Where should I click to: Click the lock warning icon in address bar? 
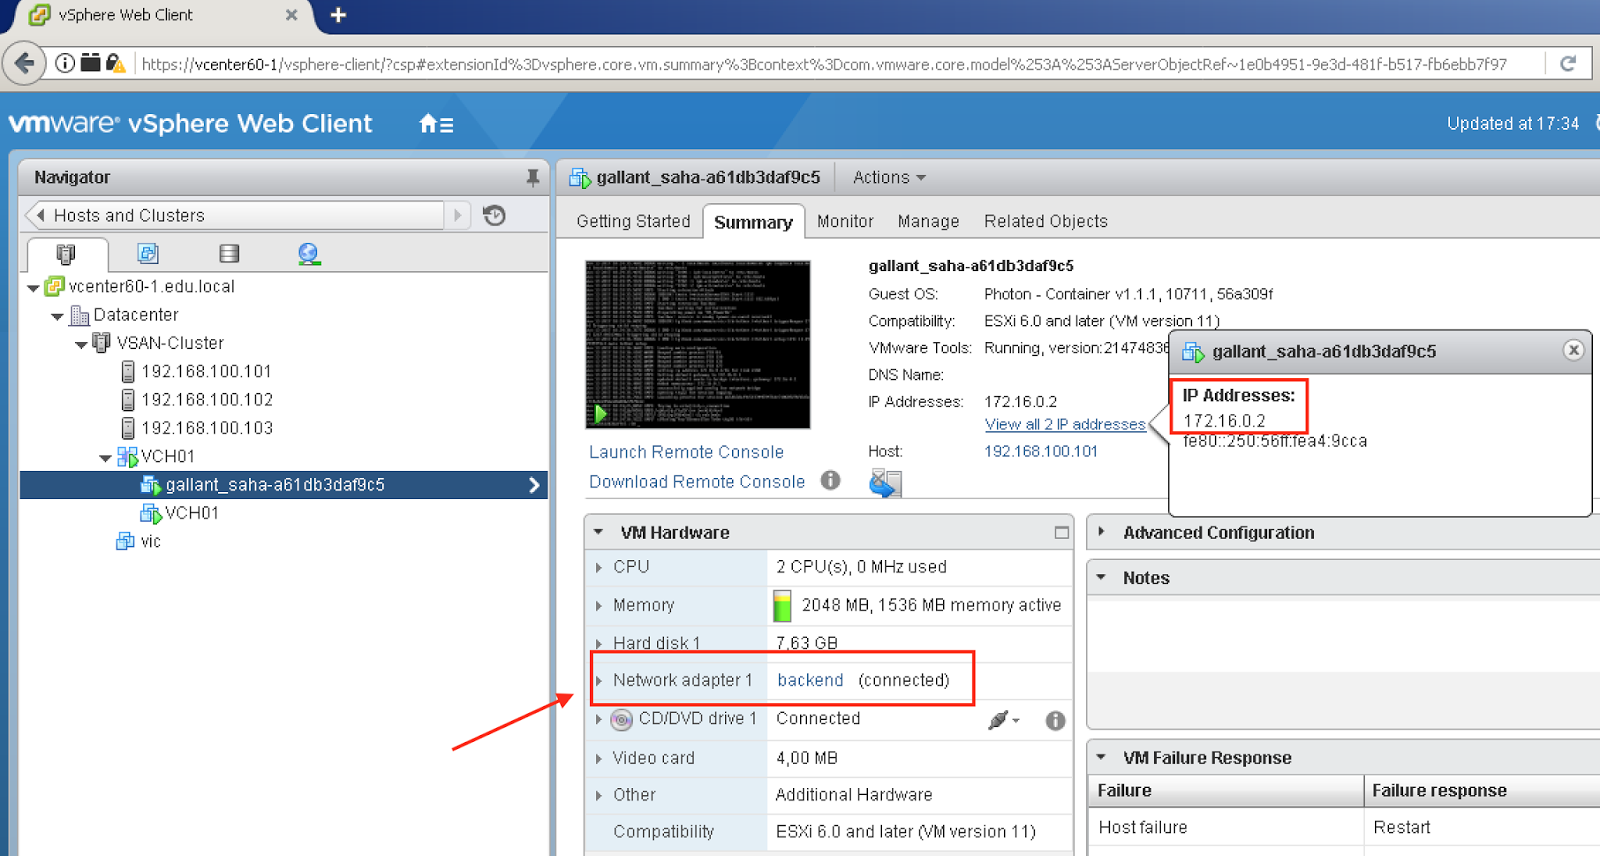click(115, 63)
